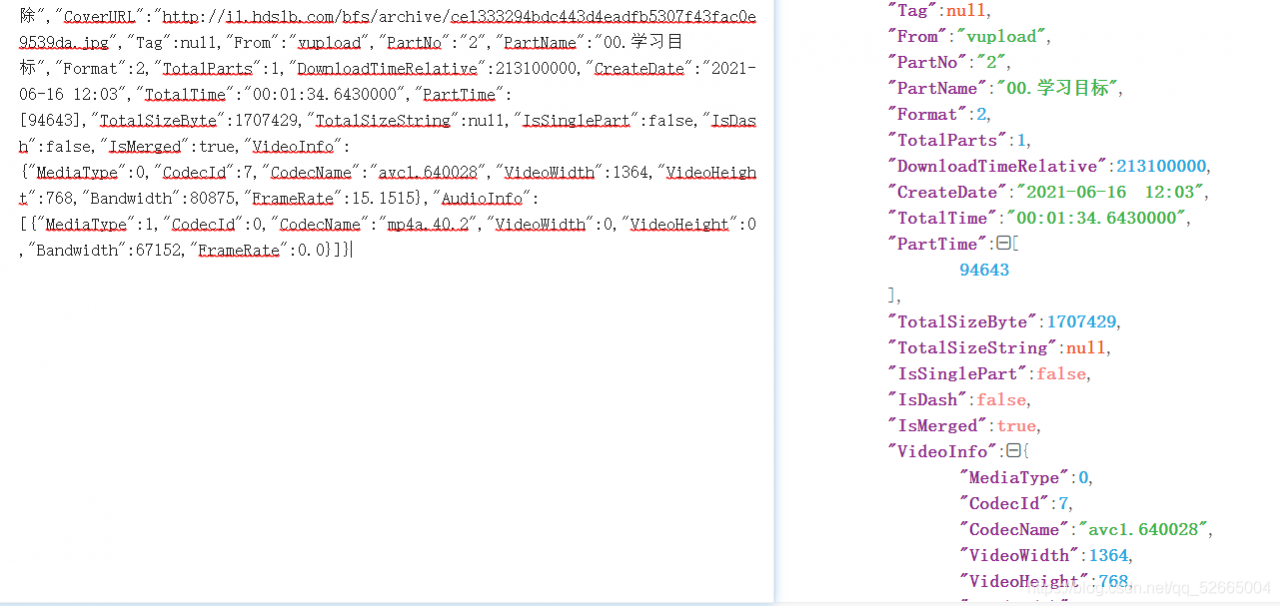Click the "PartNo" key in the formatted tree
The height and width of the screenshot is (606, 1280).
[x=925, y=62]
